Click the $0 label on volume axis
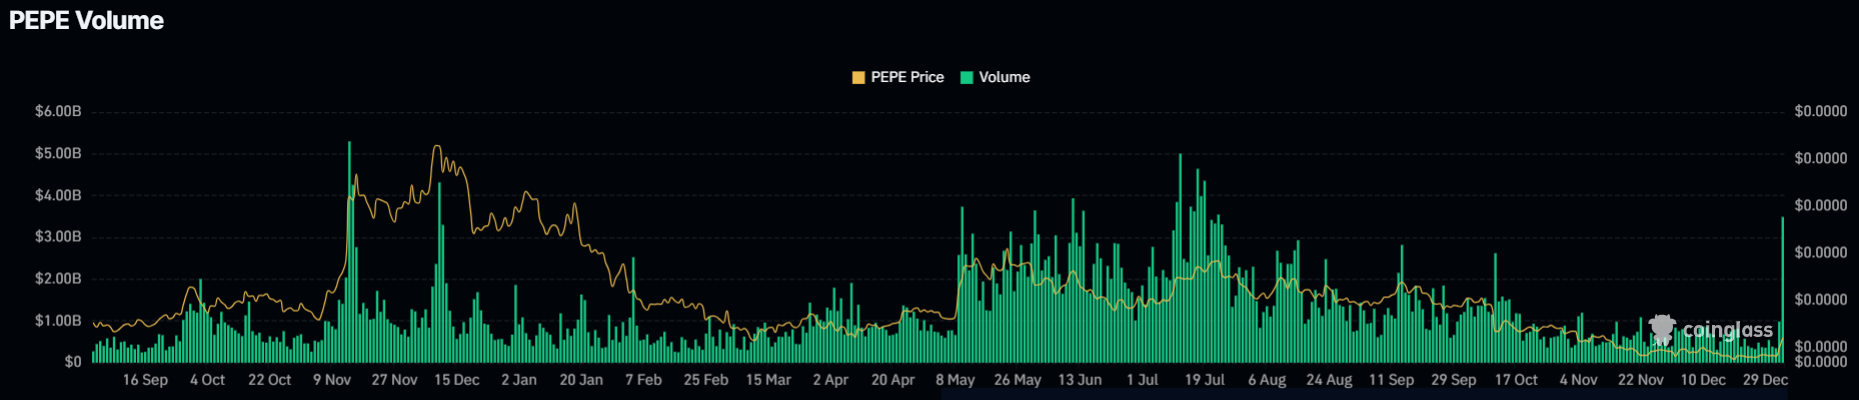The width and height of the screenshot is (1859, 400). 73,362
